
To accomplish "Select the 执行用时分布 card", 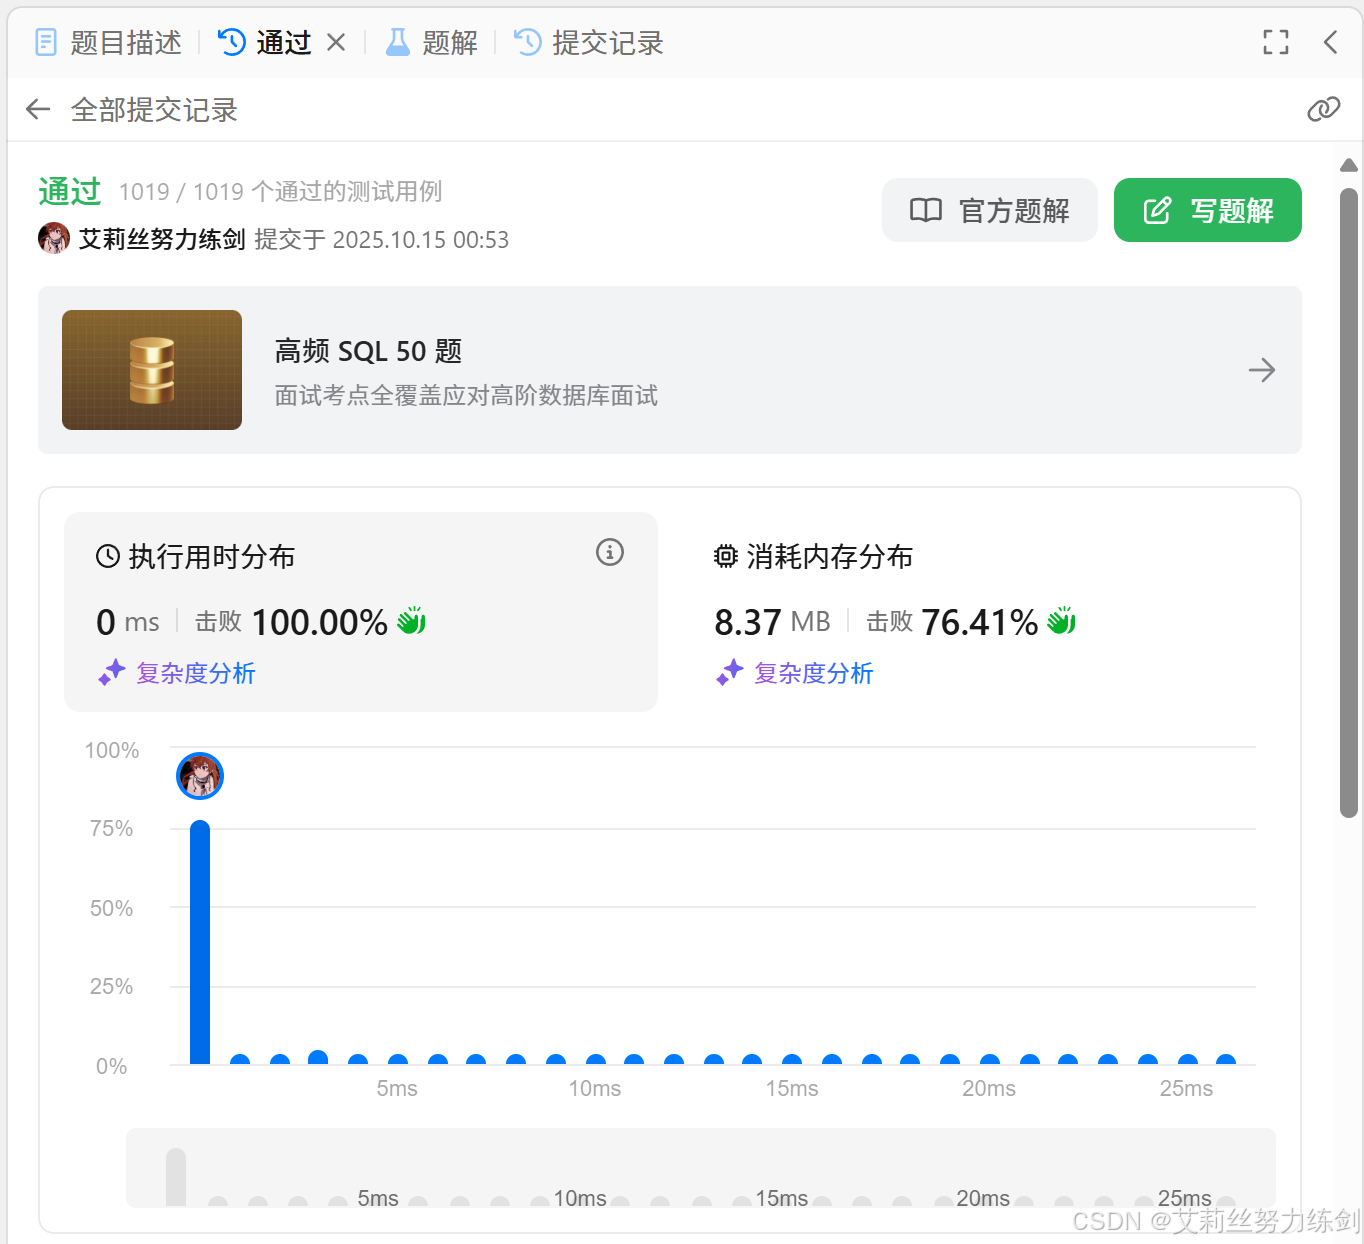I will 361,612.
